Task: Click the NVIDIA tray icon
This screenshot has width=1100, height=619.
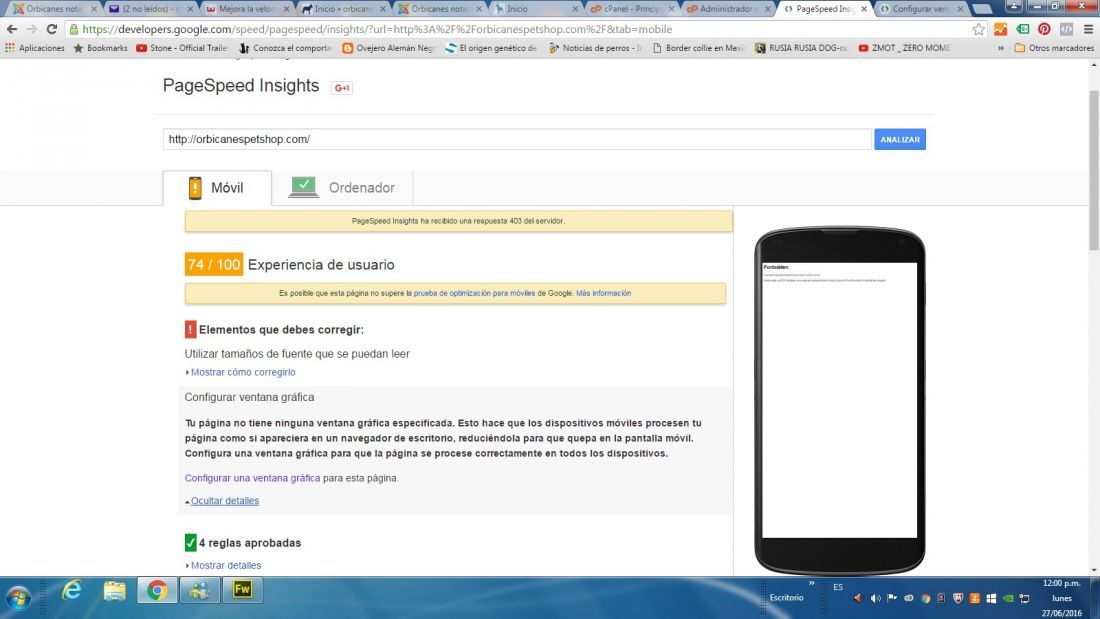Action: click(1007, 599)
